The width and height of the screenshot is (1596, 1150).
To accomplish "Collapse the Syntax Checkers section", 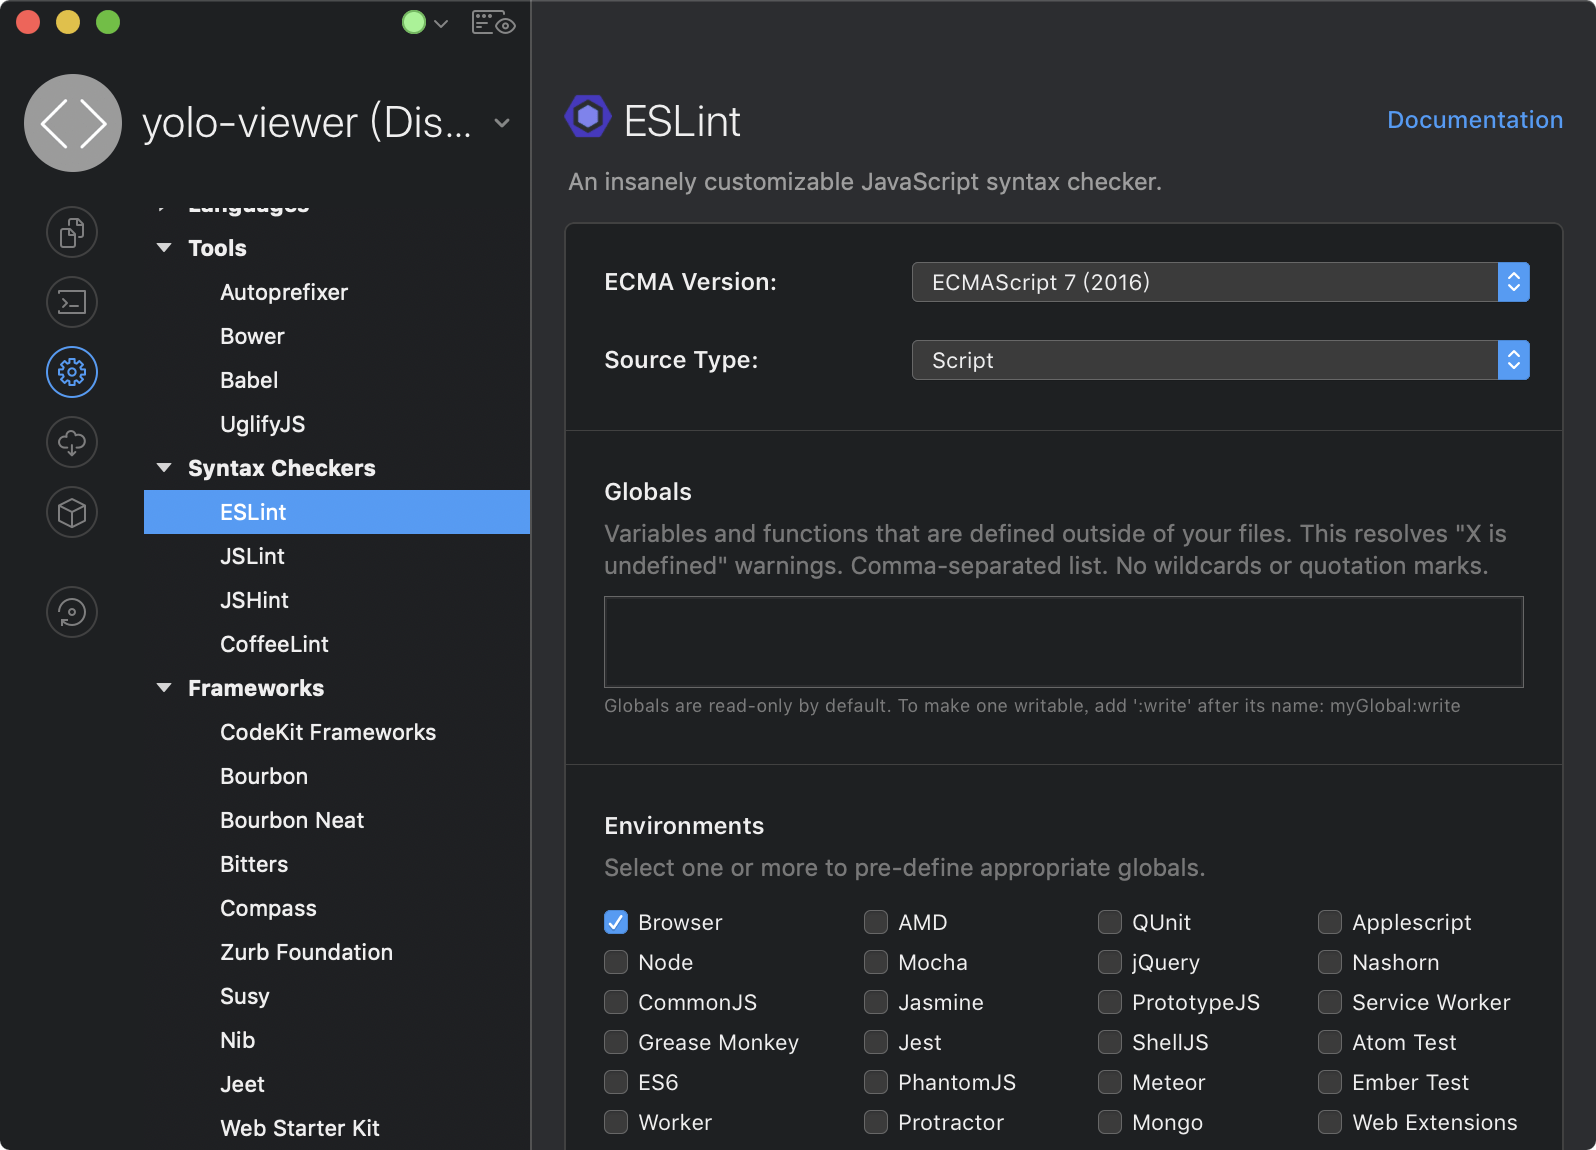I will coord(165,468).
